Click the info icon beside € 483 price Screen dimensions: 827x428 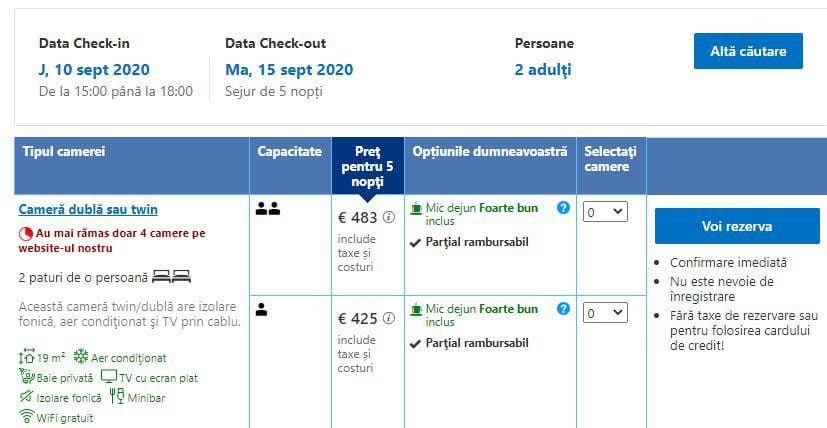click(389, 217)
